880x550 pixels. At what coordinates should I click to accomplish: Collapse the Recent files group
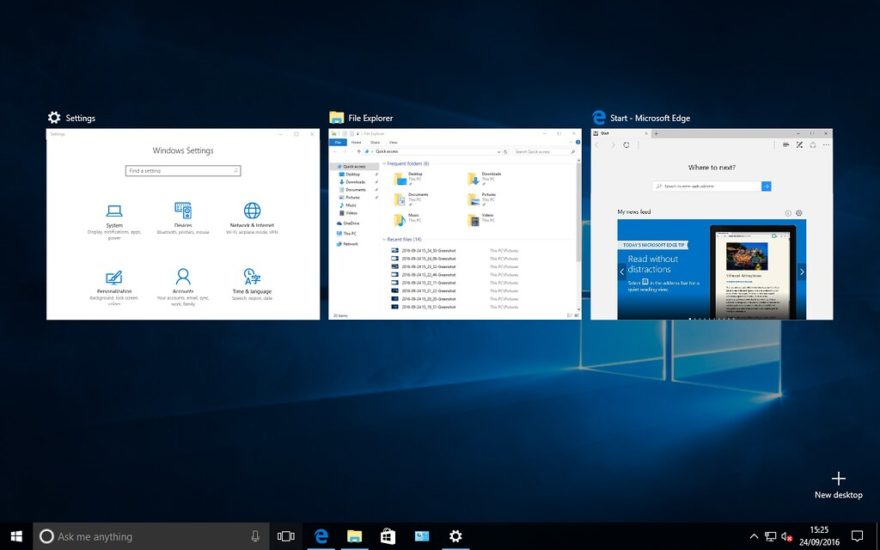pos(384,240)
